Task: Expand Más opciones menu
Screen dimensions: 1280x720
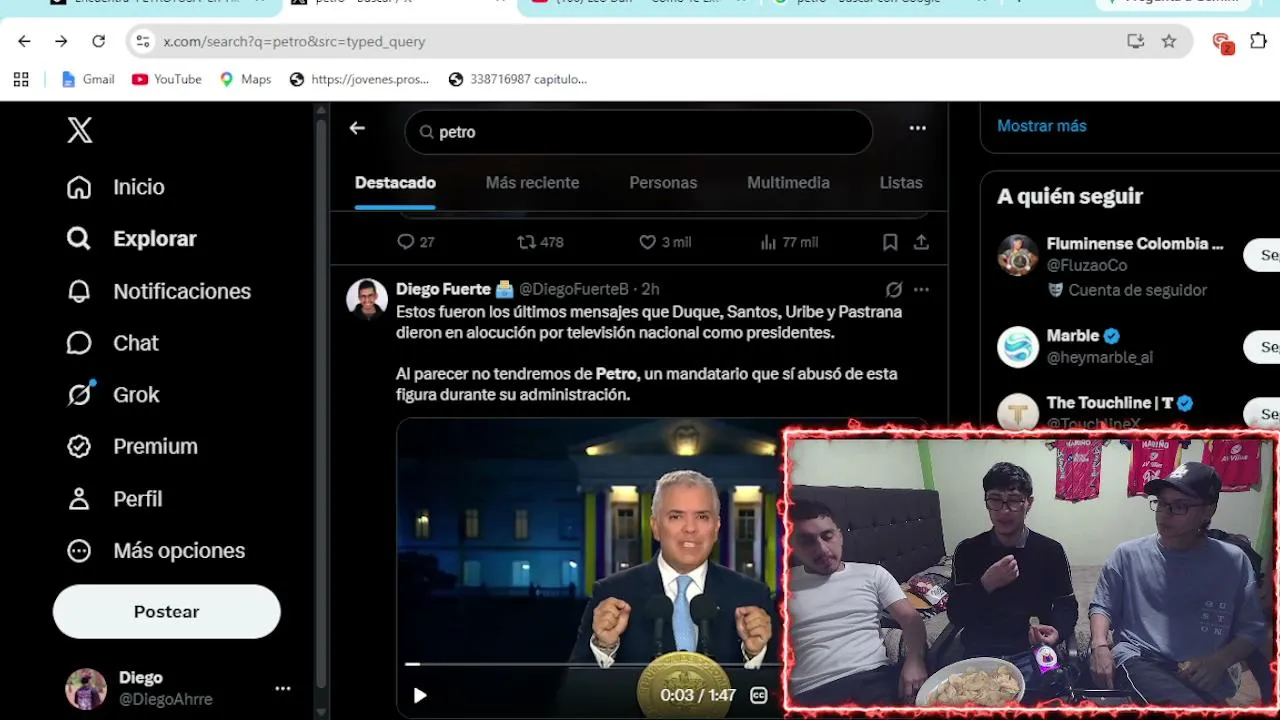Action: tap(155, 551)
